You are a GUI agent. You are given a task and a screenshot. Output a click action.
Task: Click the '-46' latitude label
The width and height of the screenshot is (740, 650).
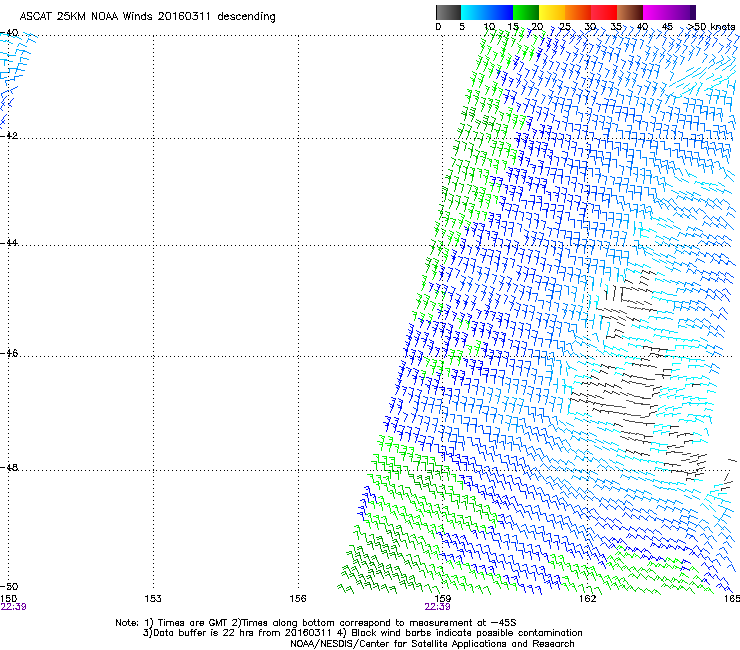click(x=9, y=353)
